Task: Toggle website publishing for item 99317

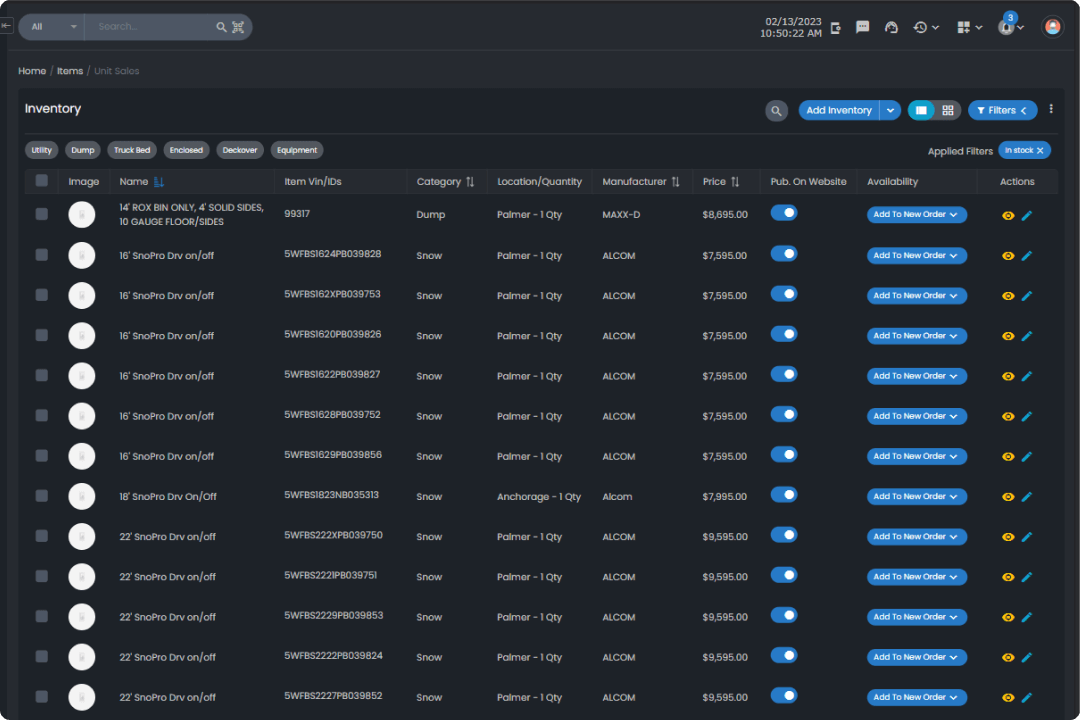Action: [x=784, y=213]
